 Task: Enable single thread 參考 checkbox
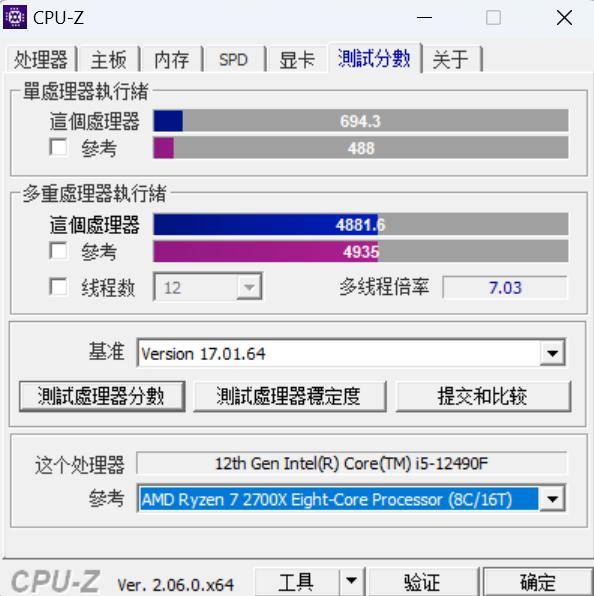tap(59, 147)
